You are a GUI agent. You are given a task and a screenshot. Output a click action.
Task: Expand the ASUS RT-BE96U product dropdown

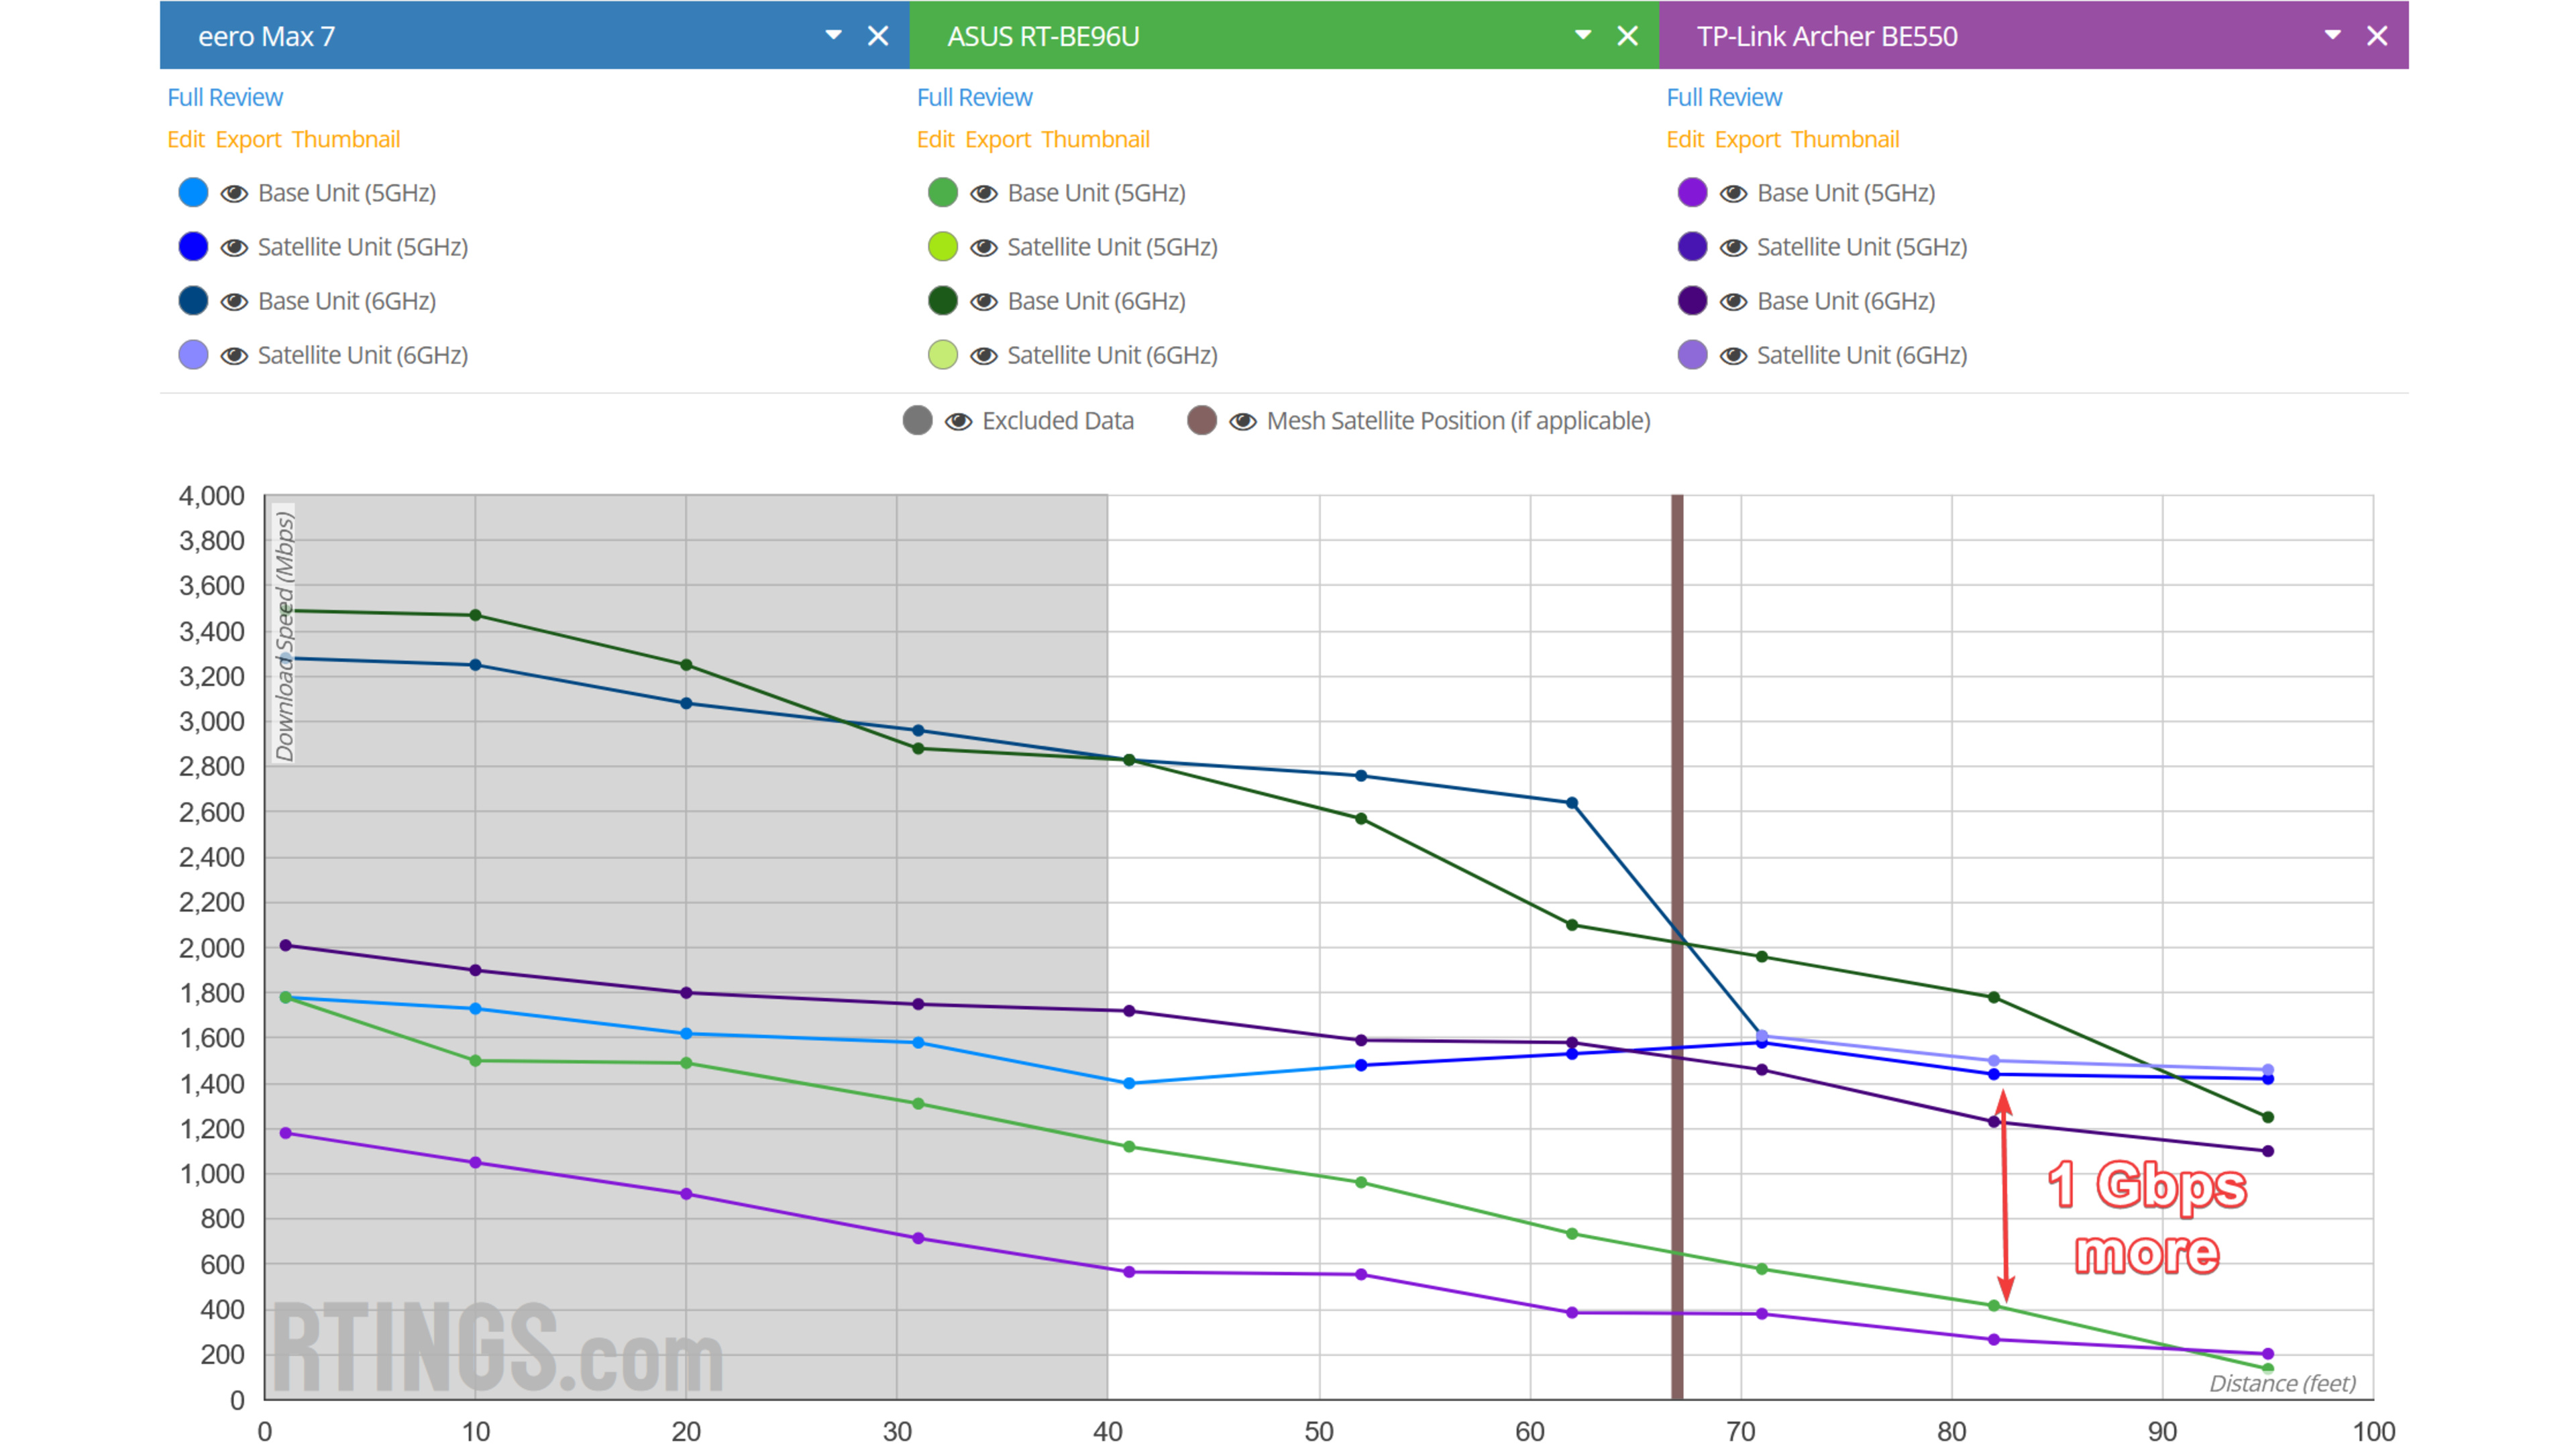pos(1582,35)
